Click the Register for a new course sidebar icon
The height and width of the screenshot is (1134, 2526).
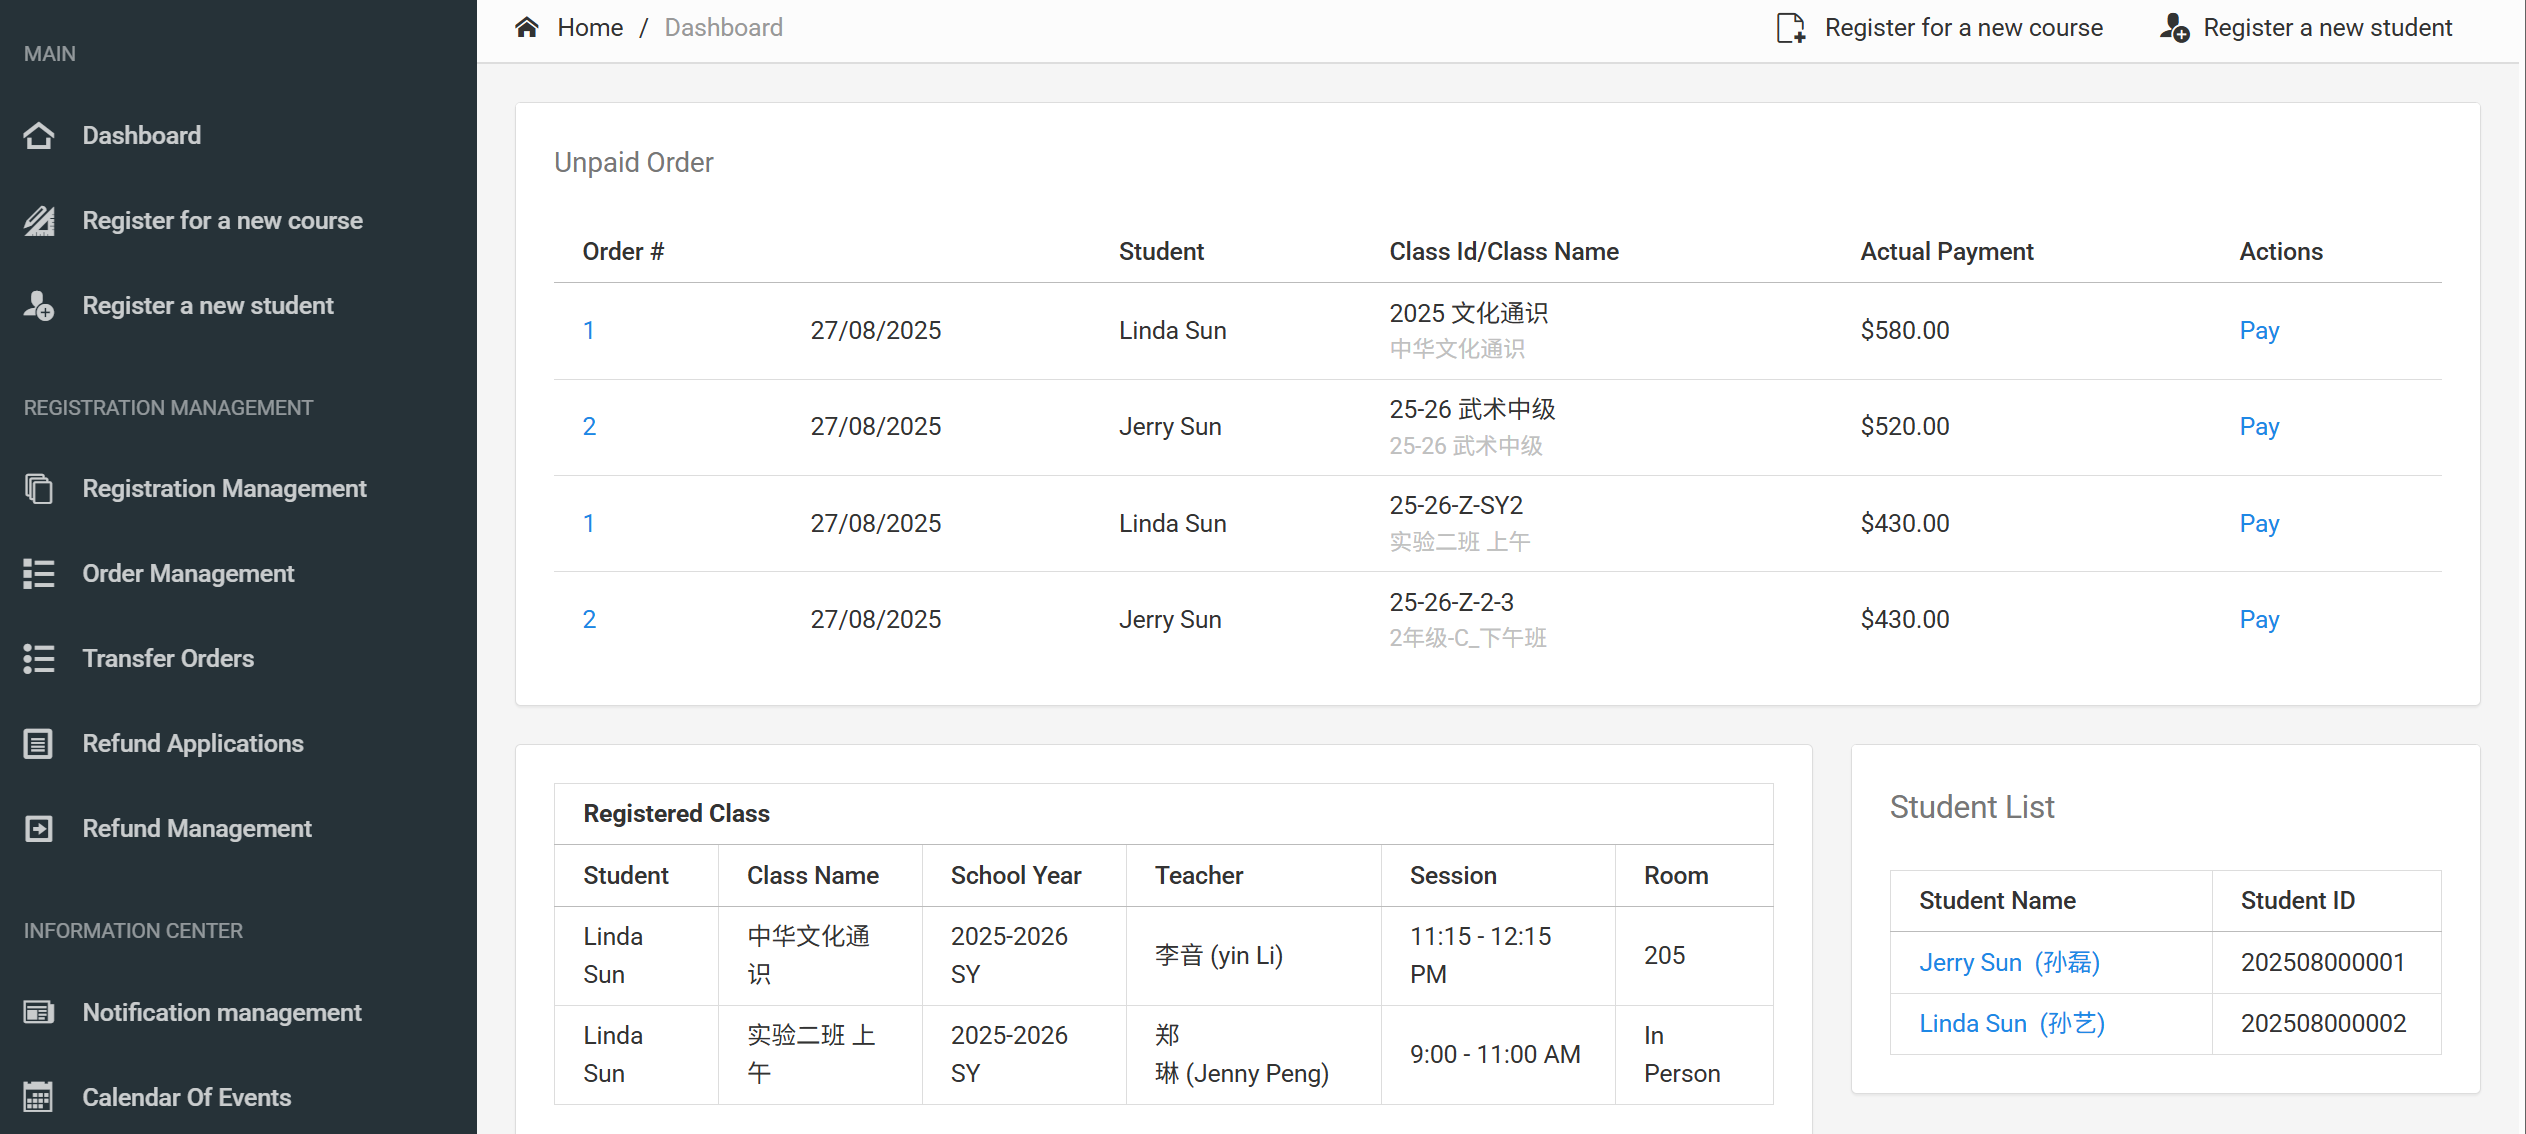click(39, 220)
